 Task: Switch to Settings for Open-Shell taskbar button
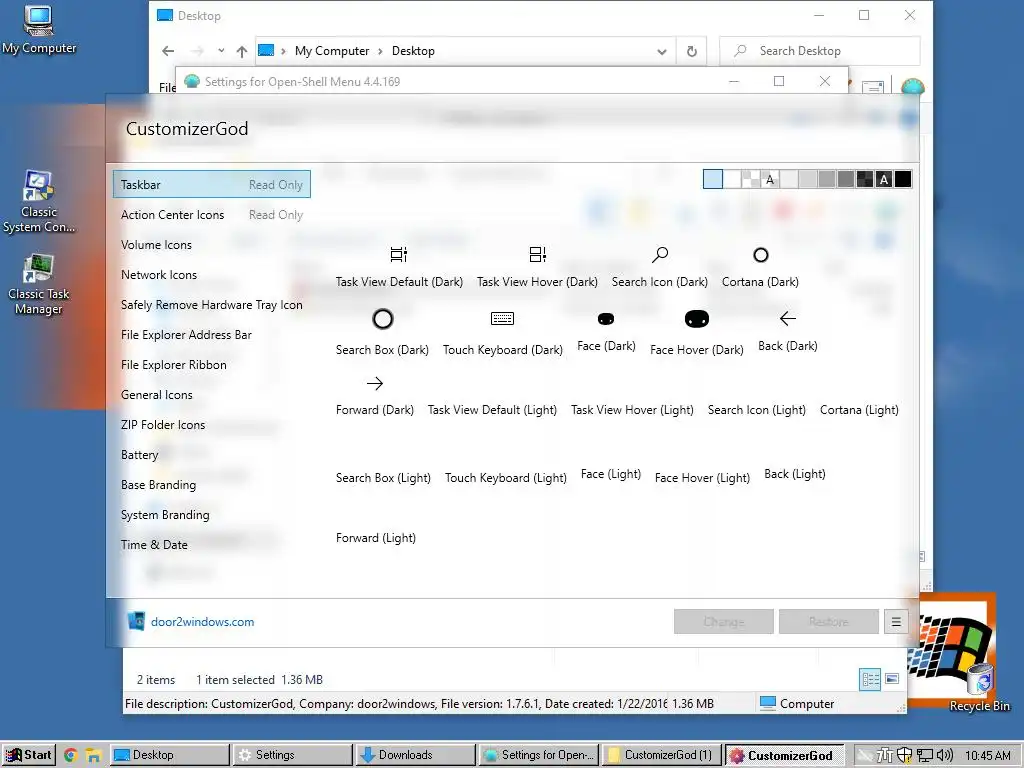pos(538,755)
